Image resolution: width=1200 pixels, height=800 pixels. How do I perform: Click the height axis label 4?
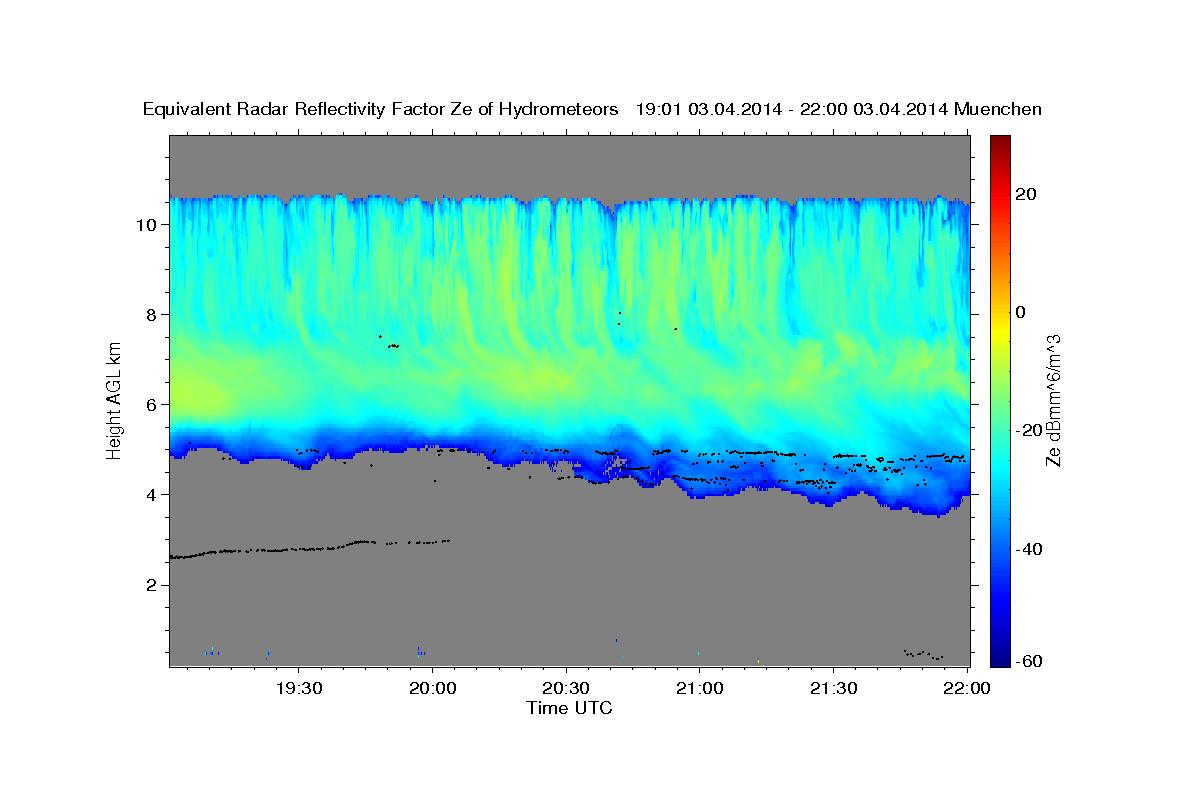pos(153,494)
